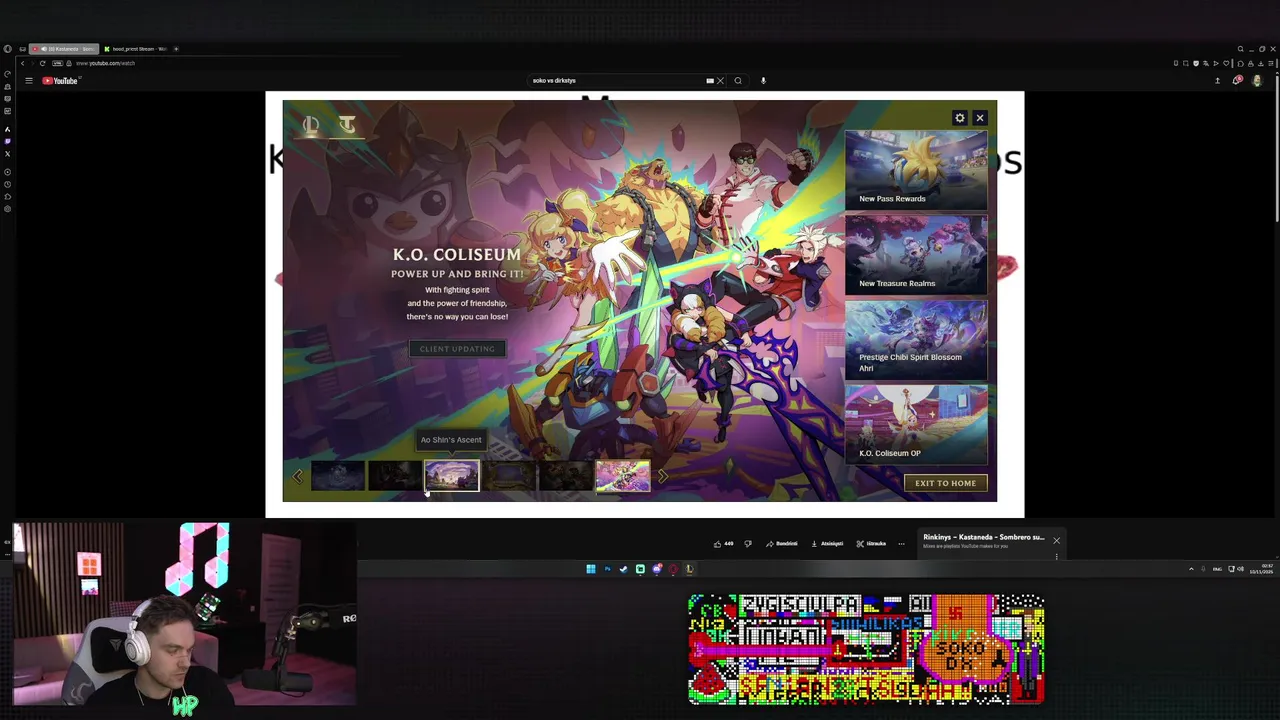The width and height of the screenshot is (1280, 720).
Task: Go to next carousel item with right arrow
Action: pyautogui.click(x=662, y=477)
